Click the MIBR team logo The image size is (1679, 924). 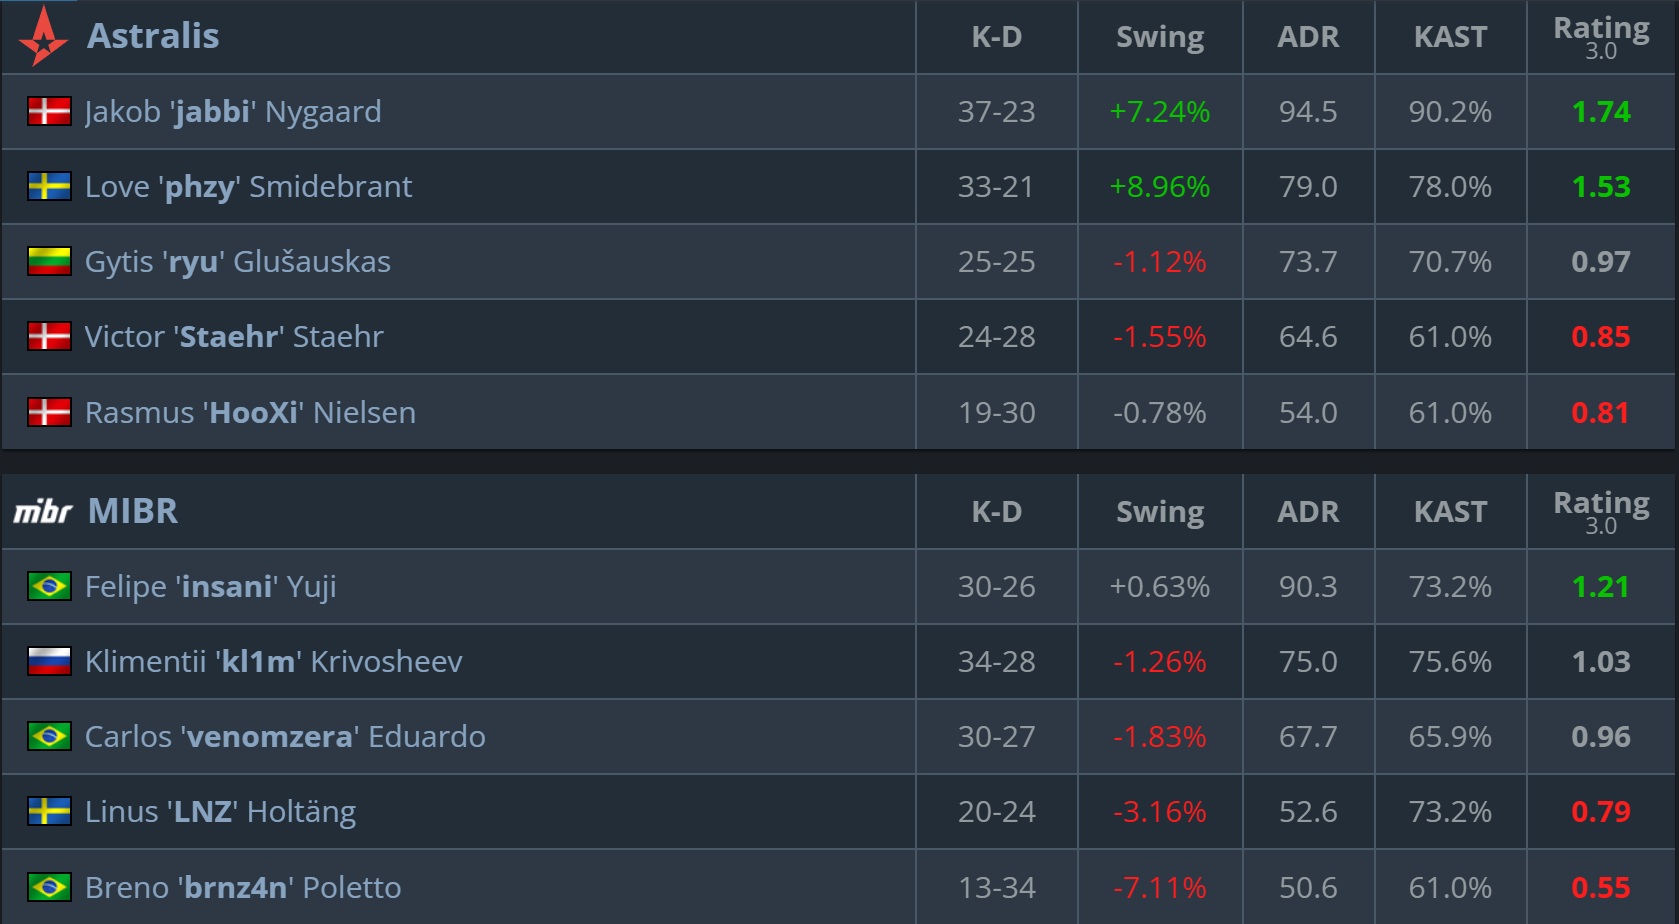[43, 512]
